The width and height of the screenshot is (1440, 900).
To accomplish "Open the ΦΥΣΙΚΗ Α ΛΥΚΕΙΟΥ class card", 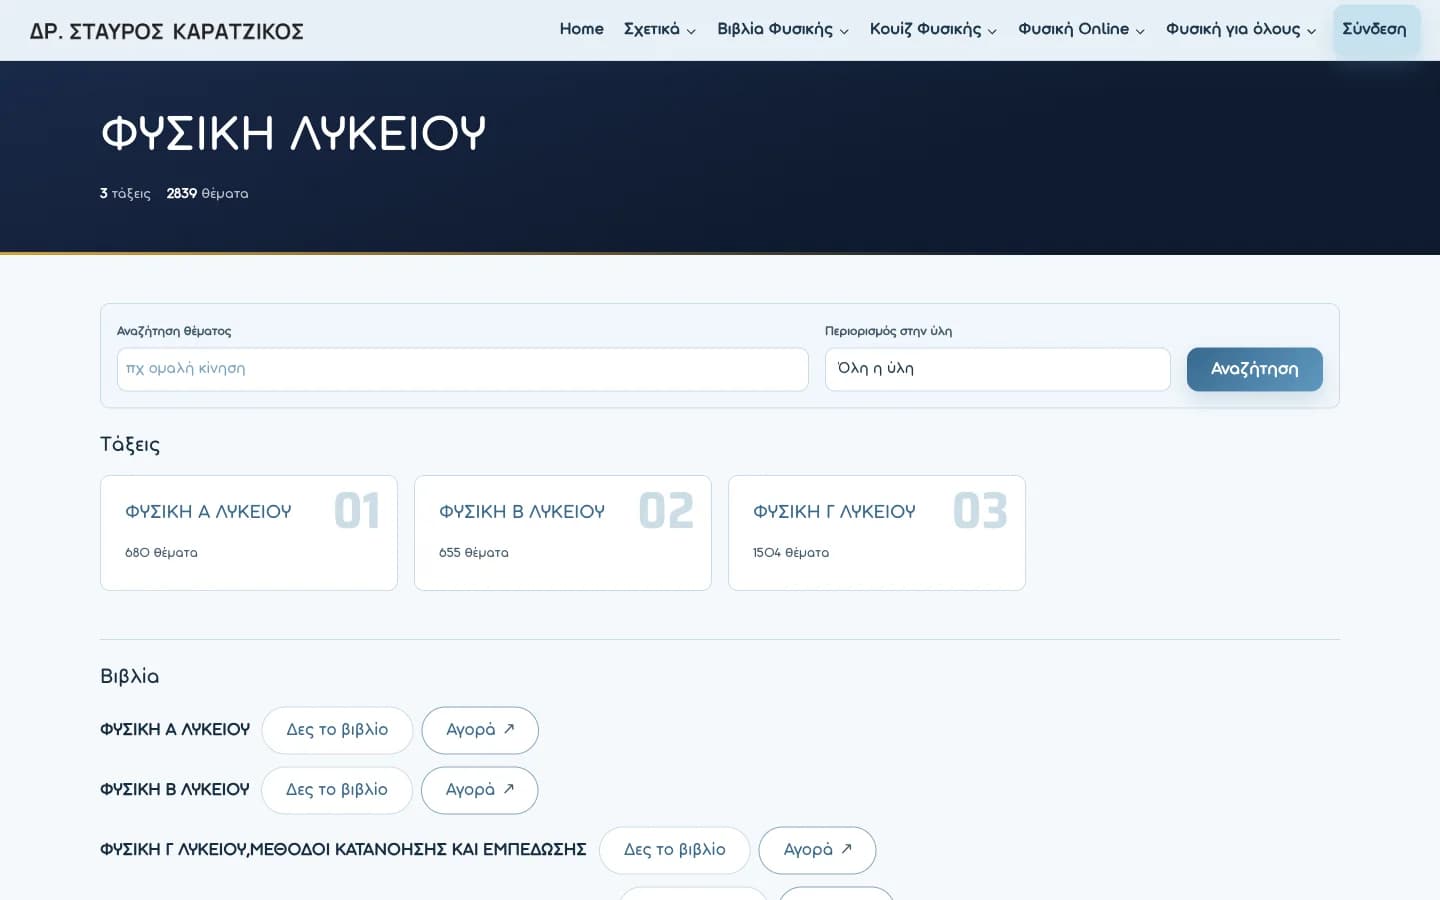I will pyautogui.click(x=249, y=533).
